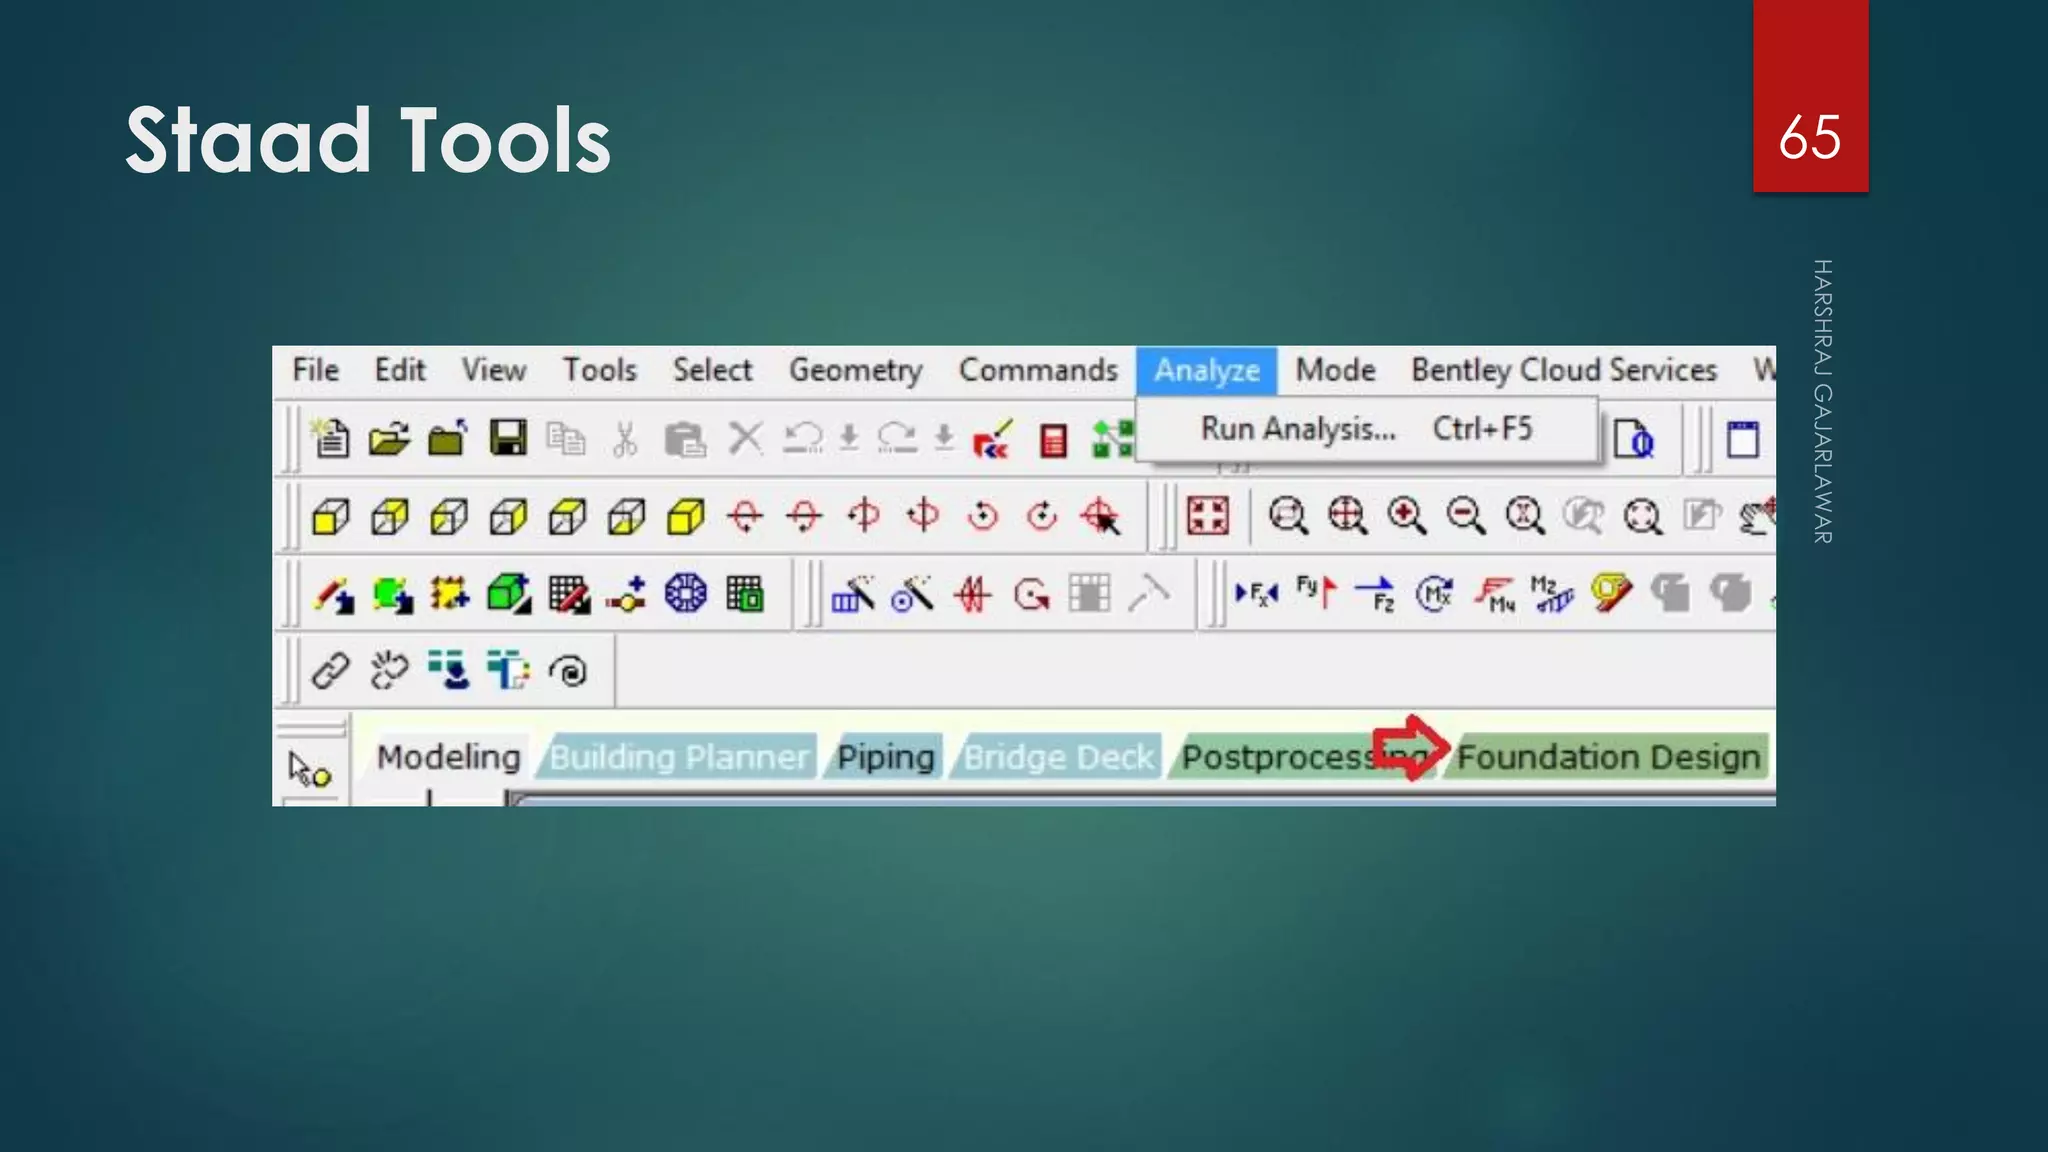Click the red pencil Add Beam icon
This screenshot has height=1152, width=2048.
(x=333, y=595)
